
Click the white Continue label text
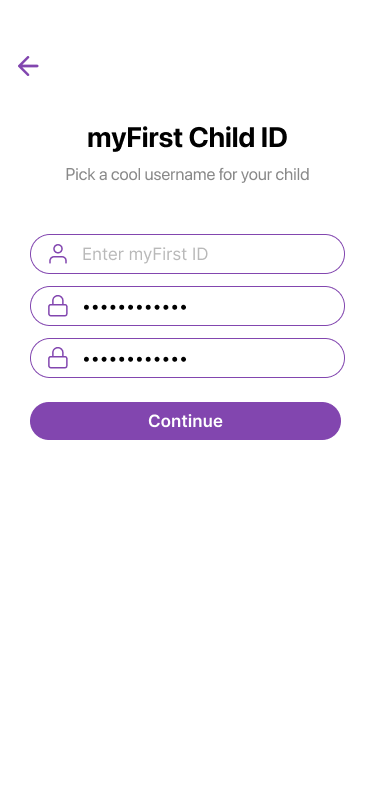[x=185, y=421]
